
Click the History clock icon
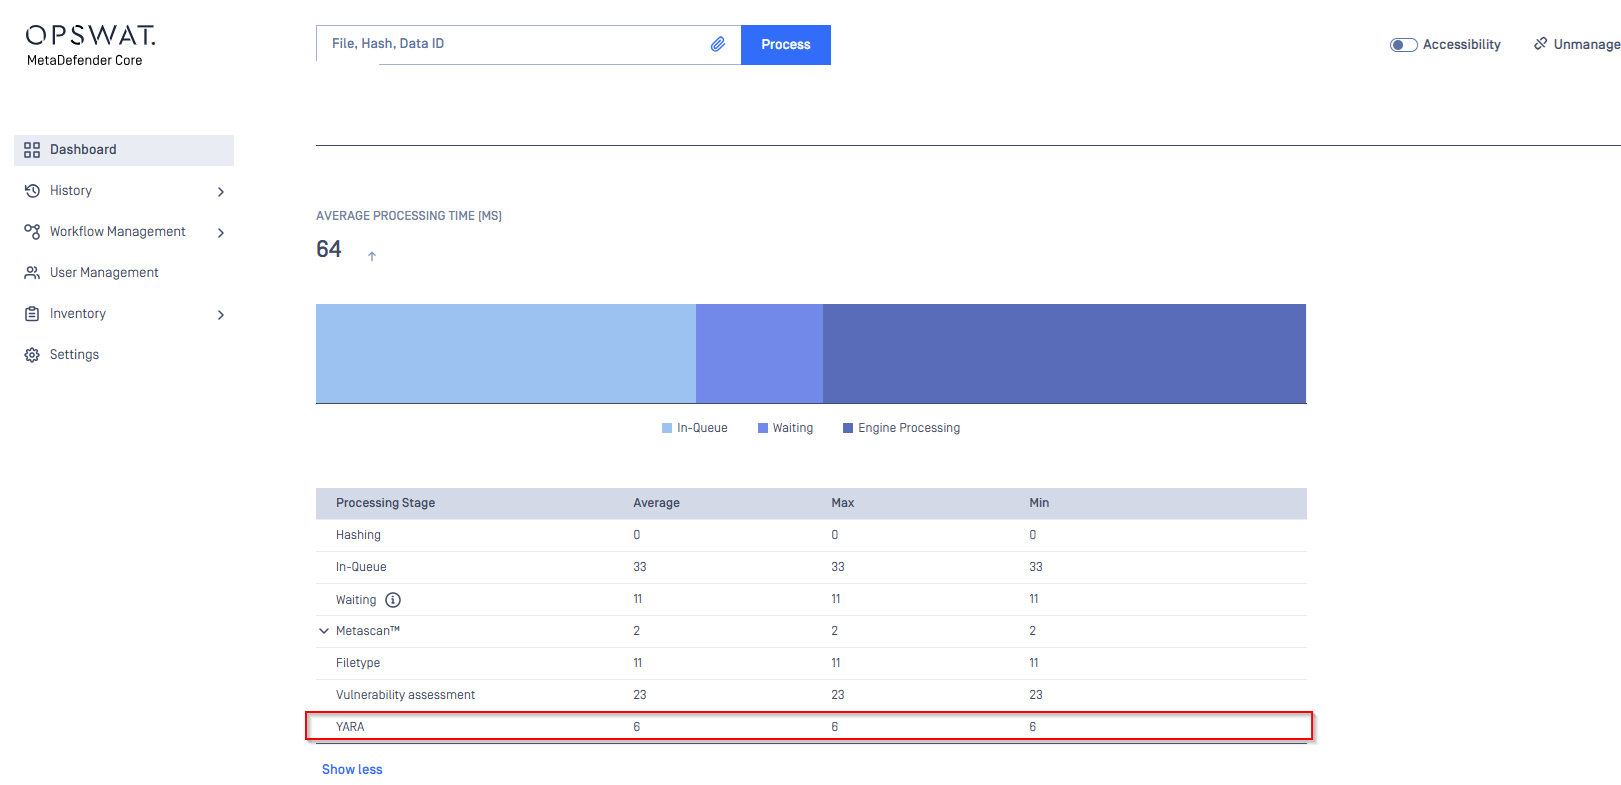point(32,191)
